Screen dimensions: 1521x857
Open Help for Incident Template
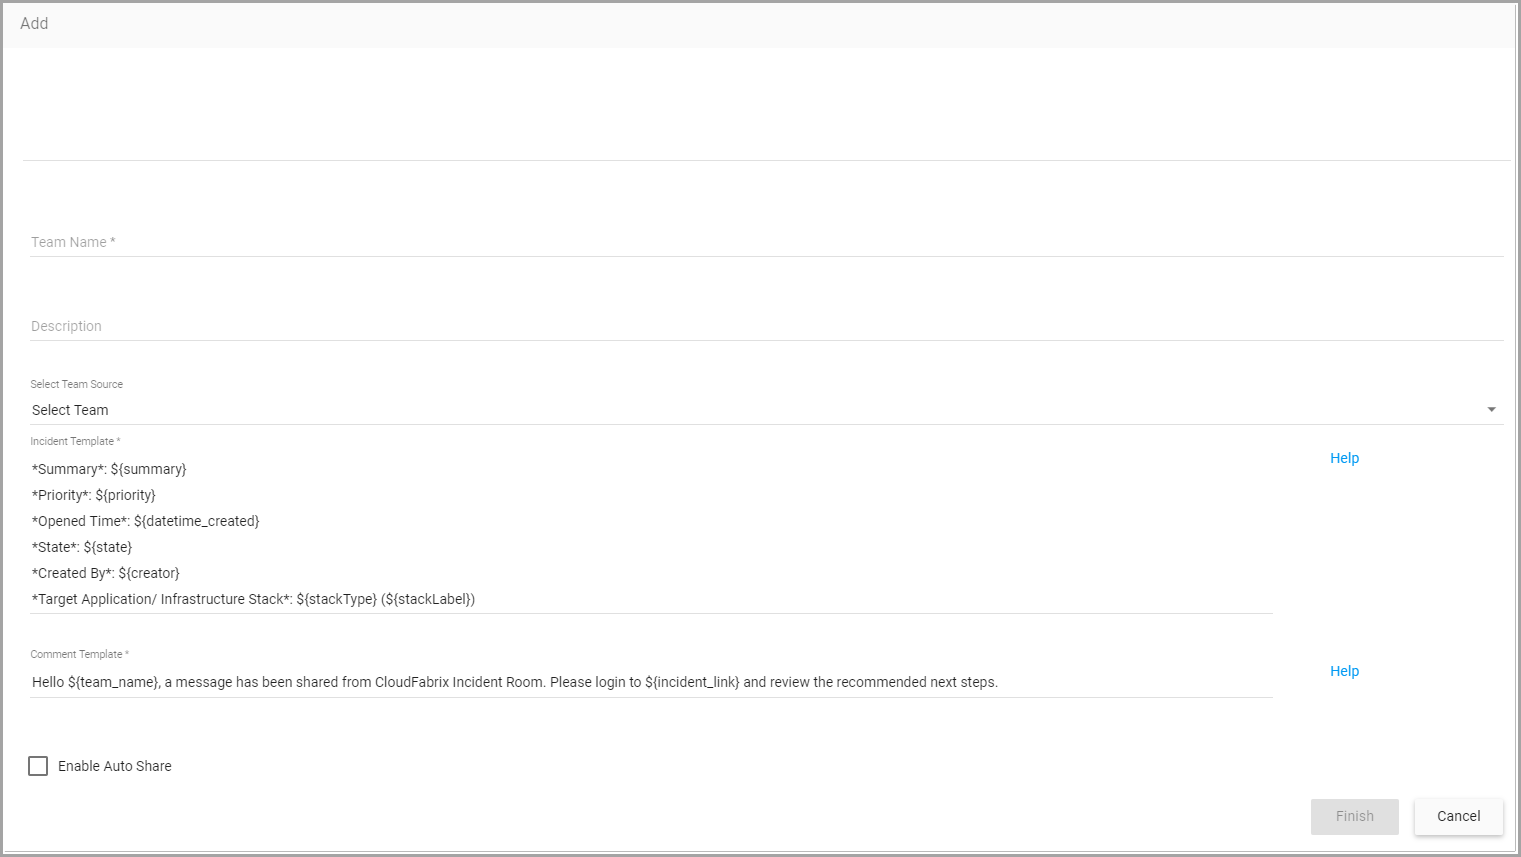pyautogui.click(x=1344, y=458)
